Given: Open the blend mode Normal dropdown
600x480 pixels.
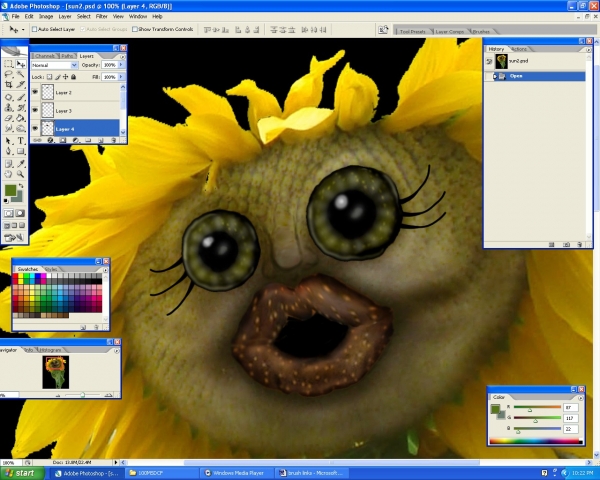Looking at the screenshot, I should 74,65.
